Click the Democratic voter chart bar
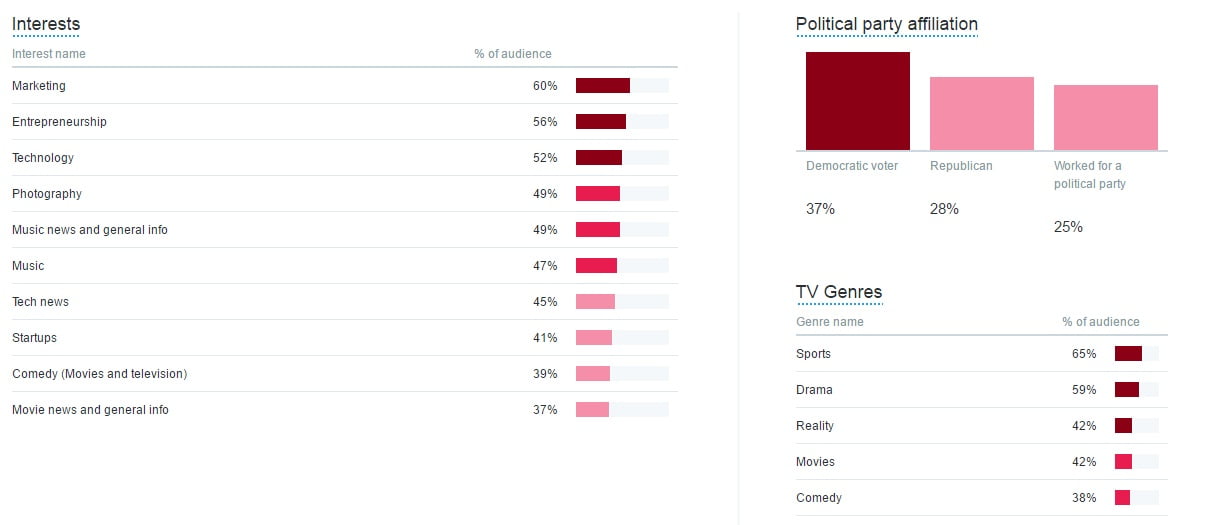1214x525 pixels. [858, 101]
